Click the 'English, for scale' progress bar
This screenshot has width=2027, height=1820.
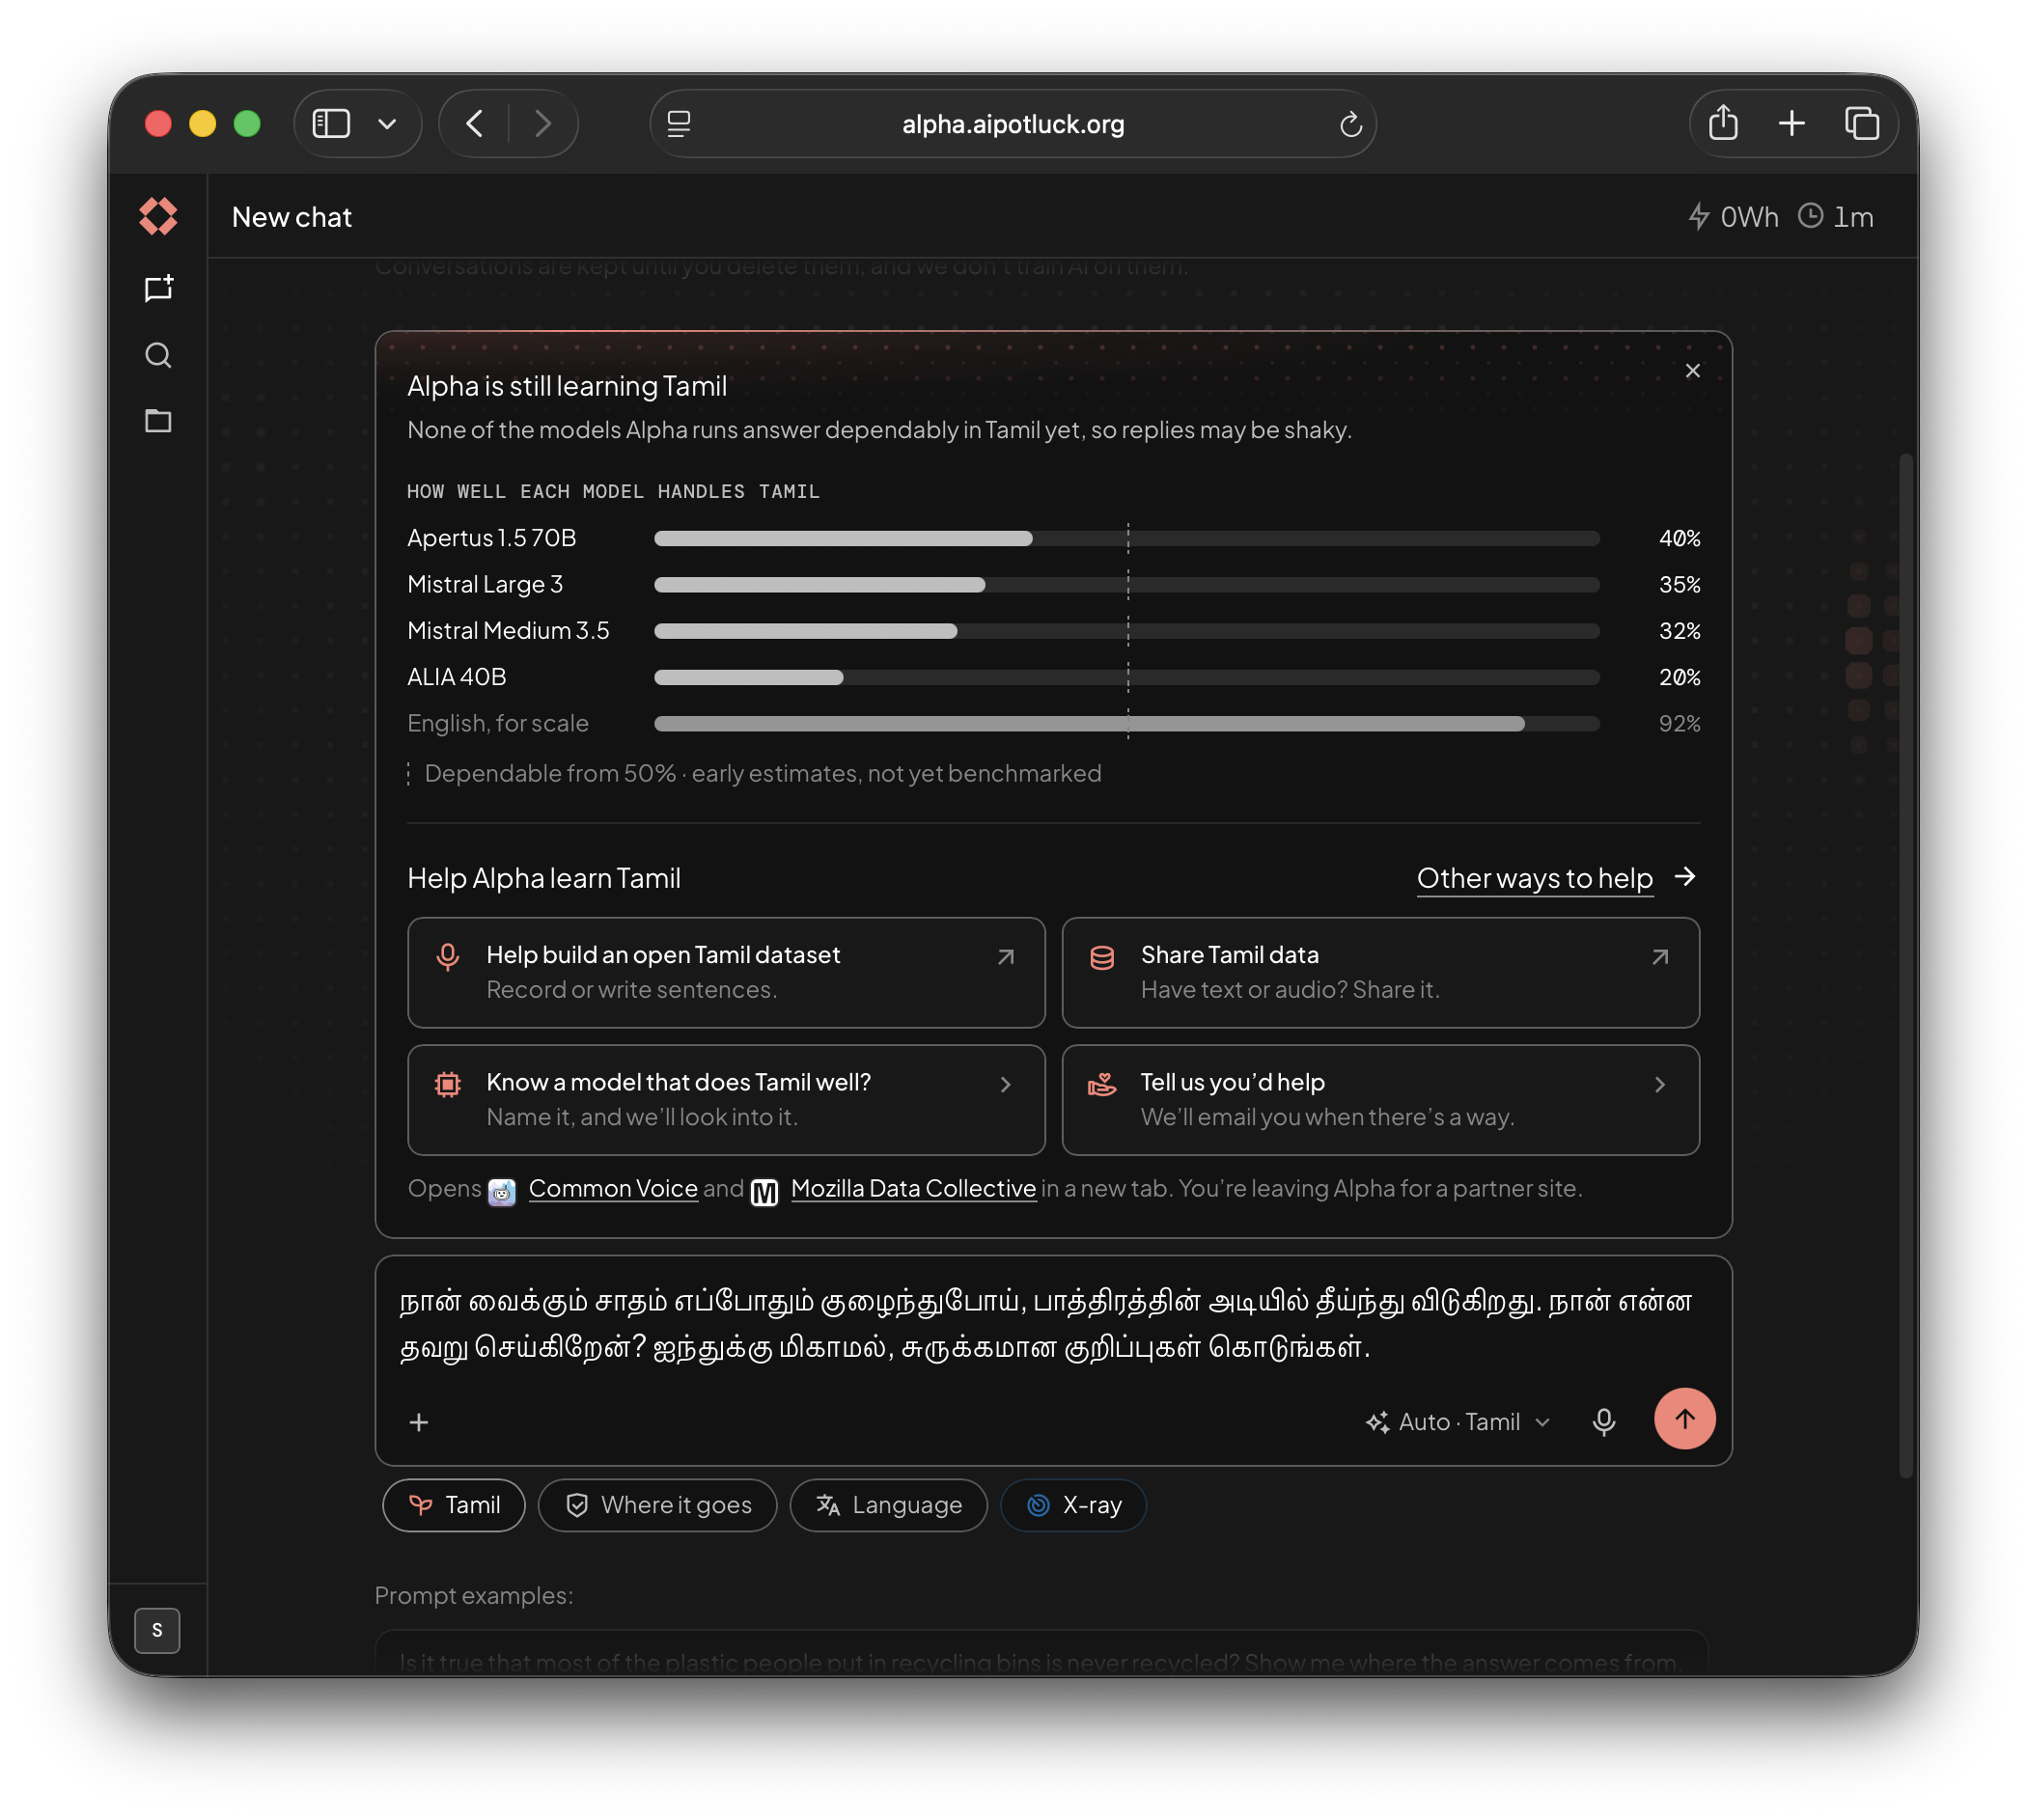[x=1126, y=724]
